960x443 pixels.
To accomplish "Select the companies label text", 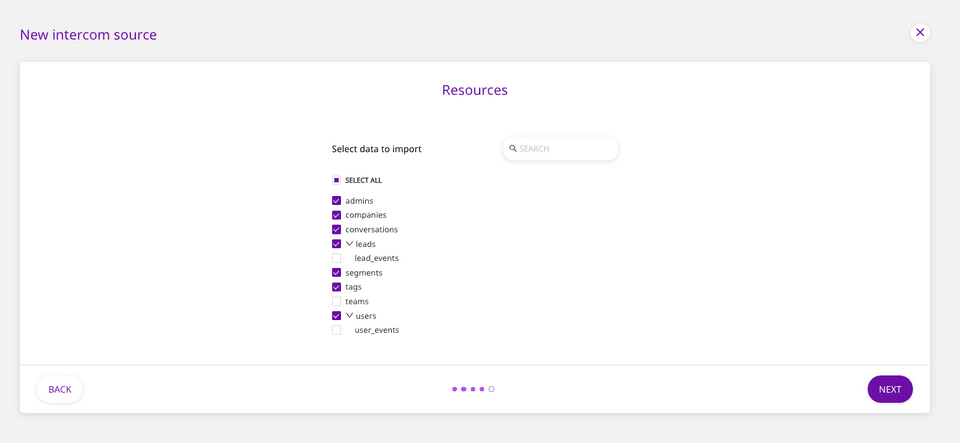I will click(x=366, y=215).
